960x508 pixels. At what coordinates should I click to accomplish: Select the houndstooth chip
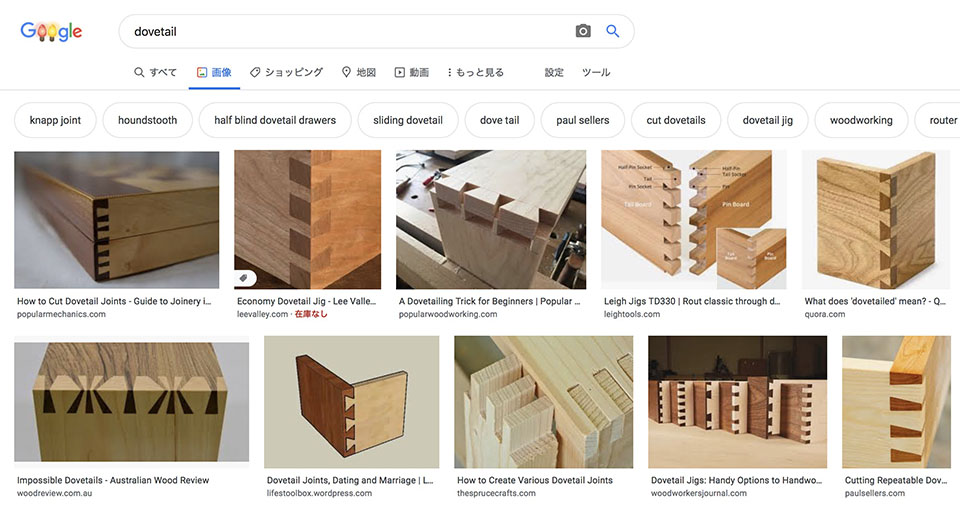point(148,120)
